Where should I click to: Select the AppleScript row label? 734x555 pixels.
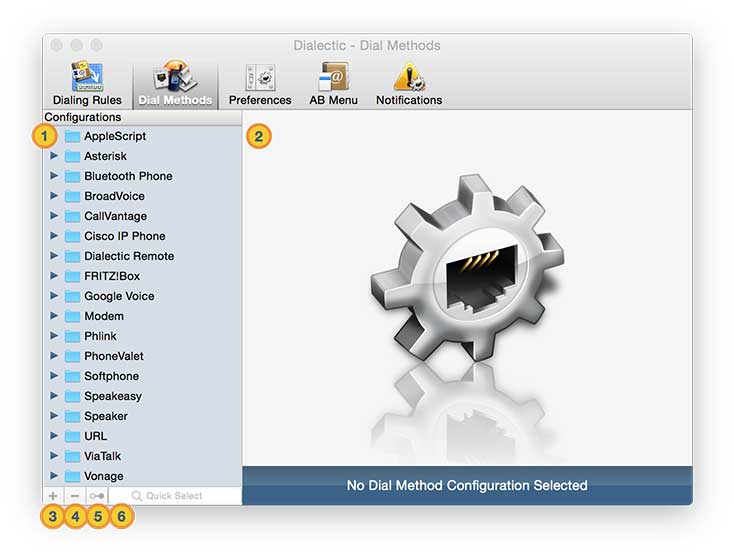coord(115,136)
